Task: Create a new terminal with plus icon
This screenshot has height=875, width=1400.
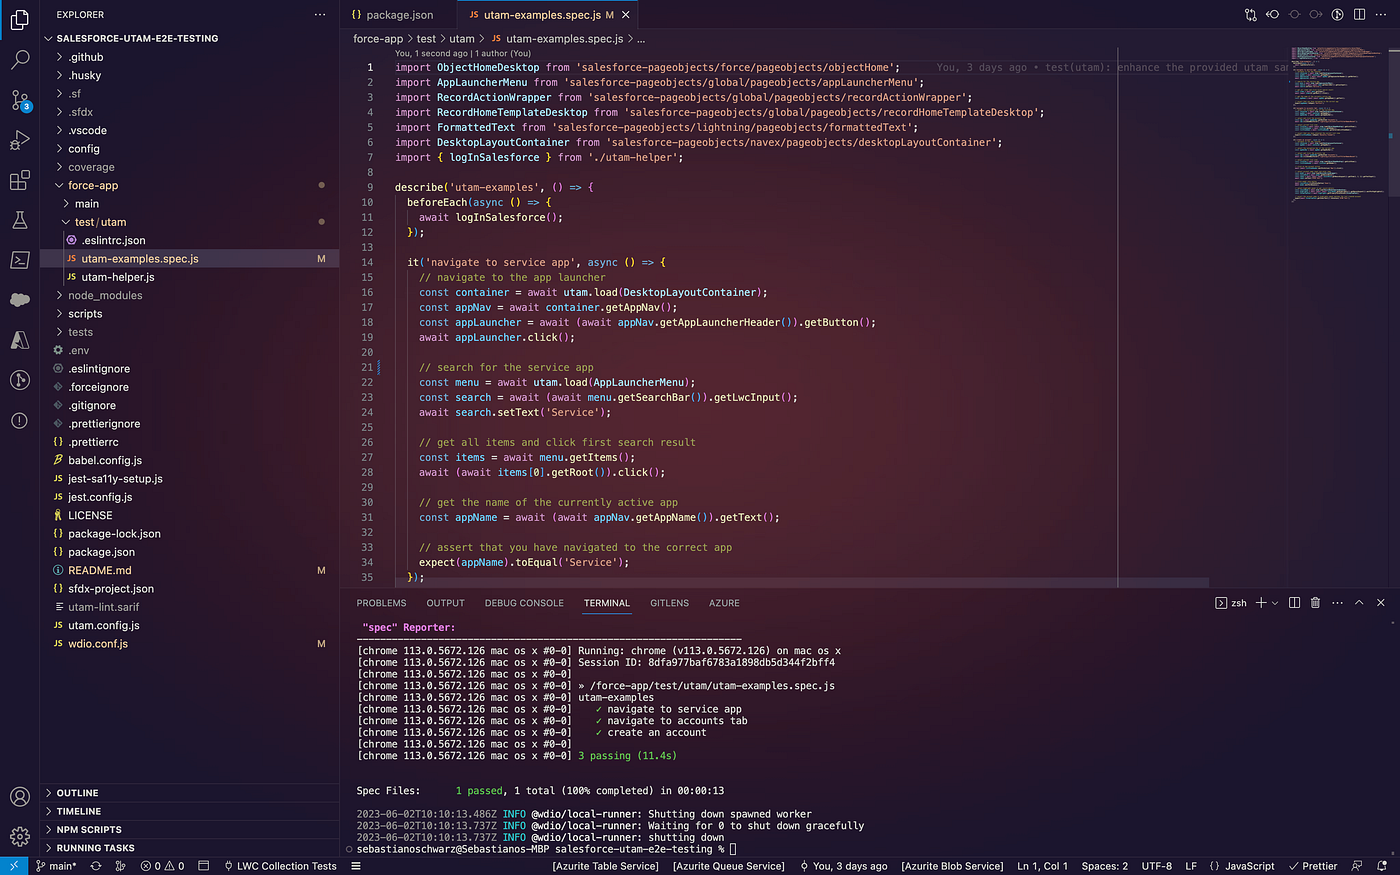Action: (1261, 603)
